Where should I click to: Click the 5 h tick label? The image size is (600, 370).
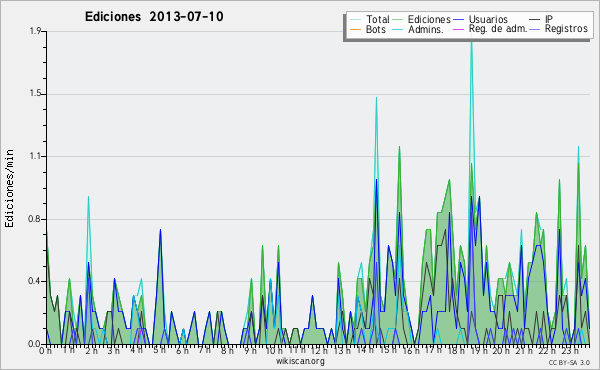(x=159, y=350)
